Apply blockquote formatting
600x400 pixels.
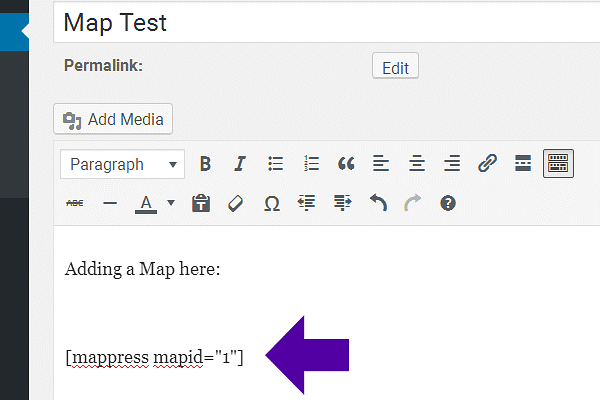346,164
